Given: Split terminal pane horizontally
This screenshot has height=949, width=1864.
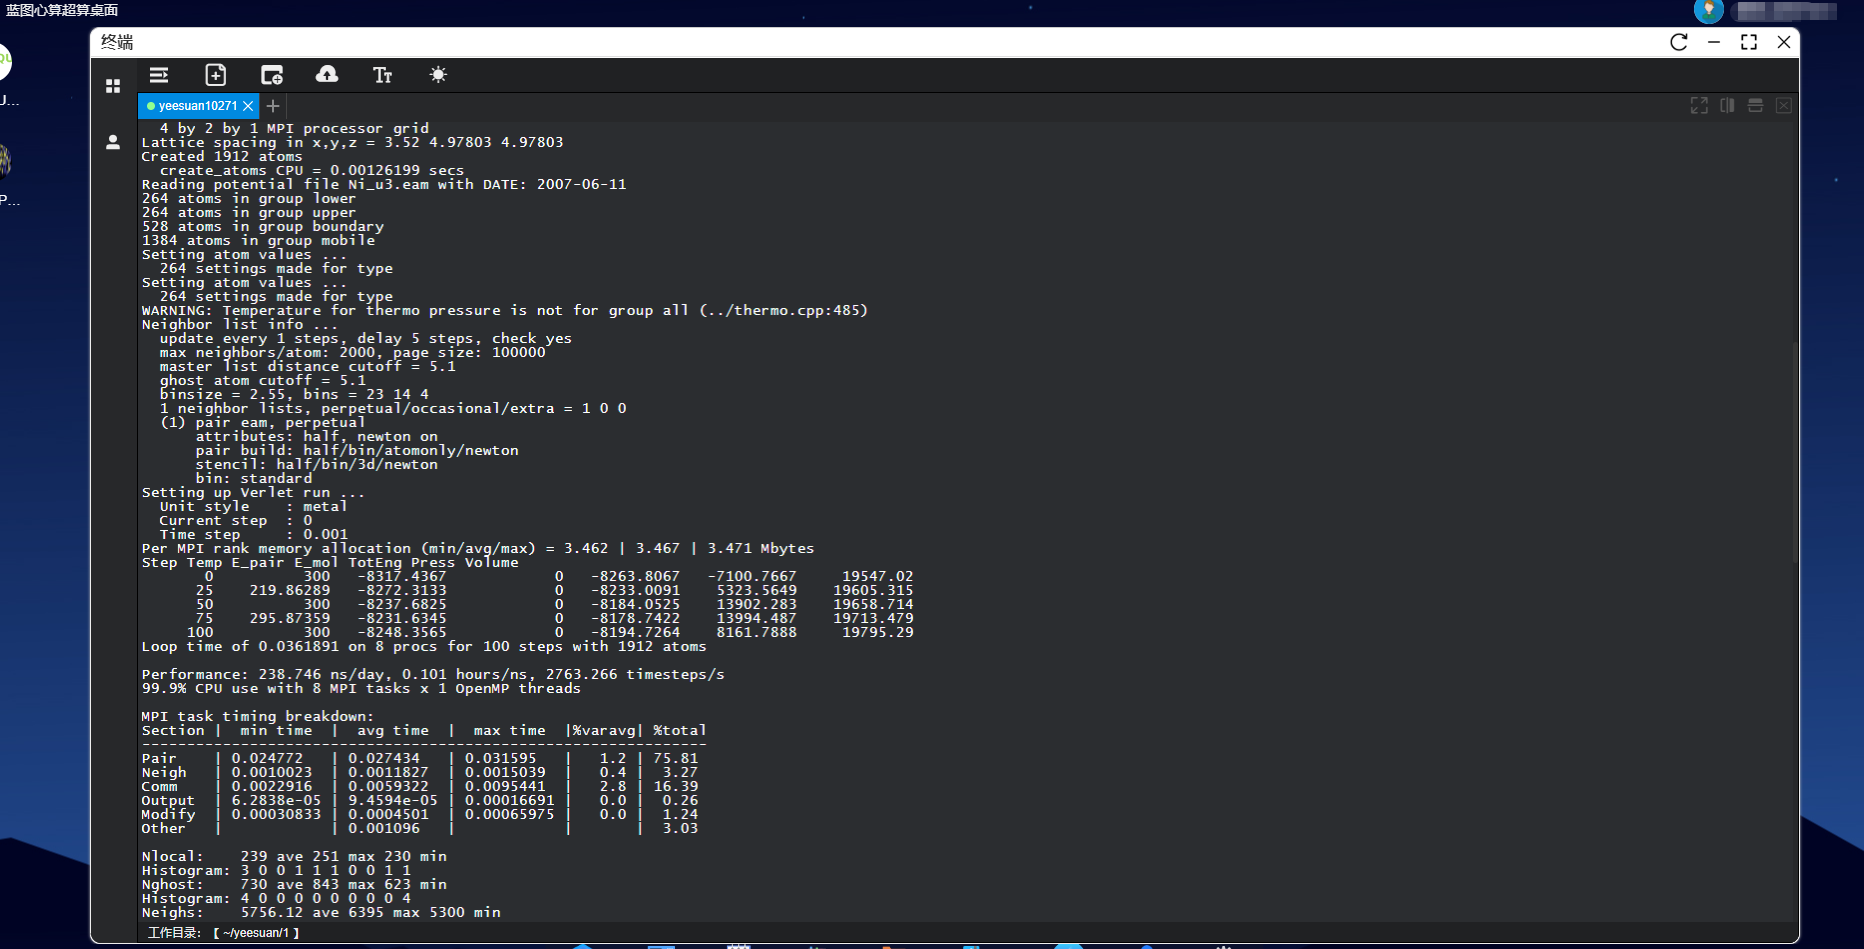Looking at the screenshot, I should (1755, 106).
